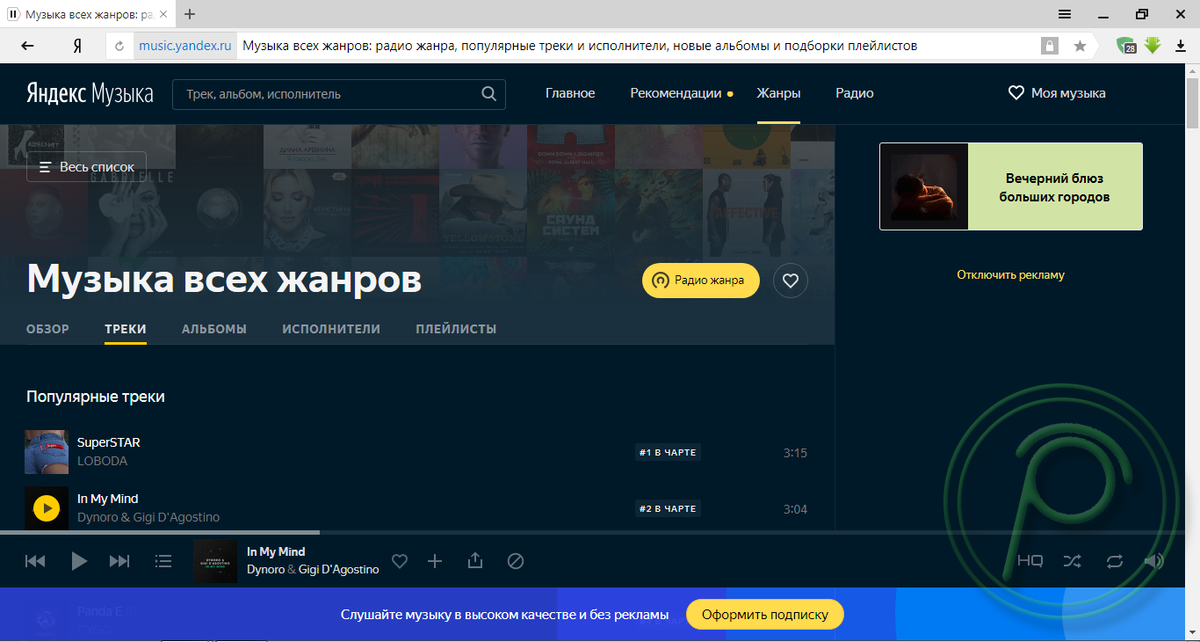The height and width of the screenshot is (642, 1200).
Task: Open Dynoro & Gigi D'Agostino in track list
Action: pyautogui.click(x=149, y=517)
